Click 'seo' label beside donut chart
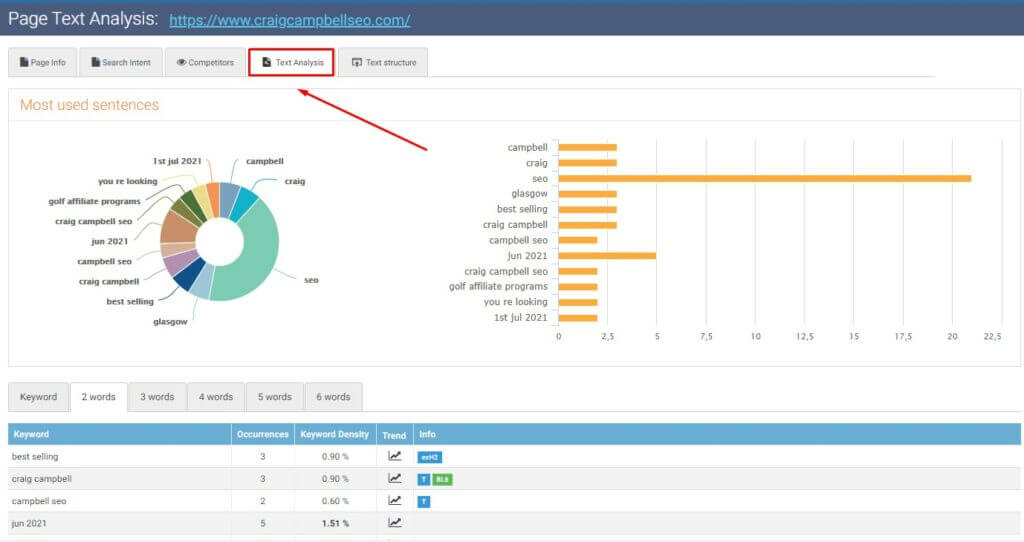The height and width of the screenshot is (542, 1024). click(312, 280)
